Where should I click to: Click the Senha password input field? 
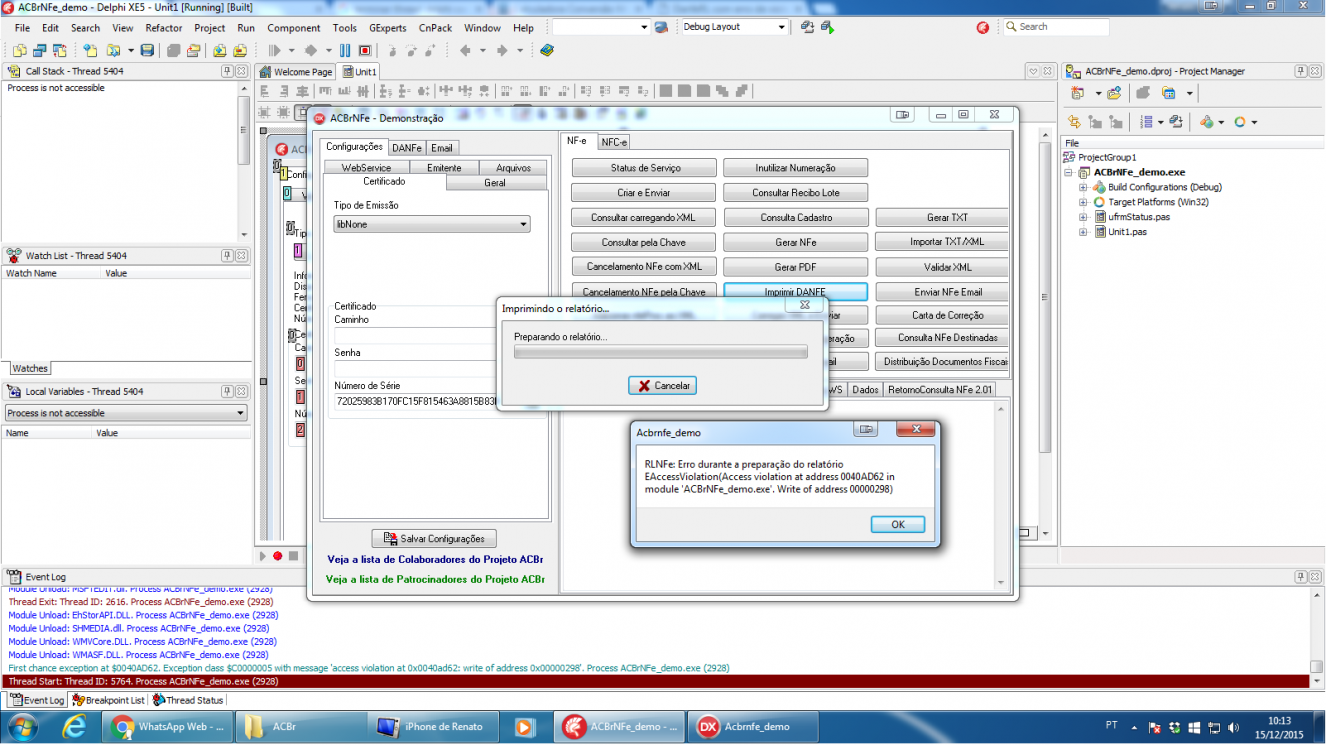[415, 368]
